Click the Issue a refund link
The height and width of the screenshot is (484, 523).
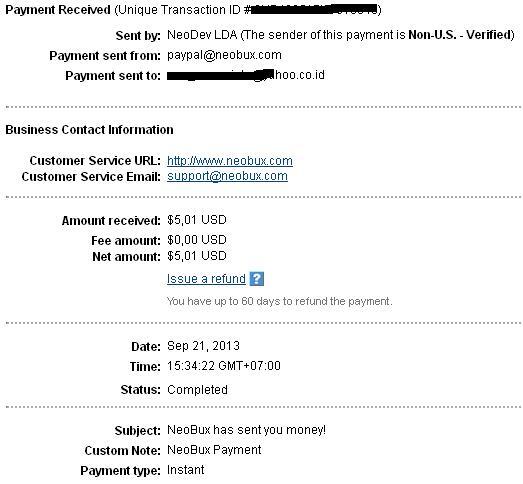pos(206,279)
